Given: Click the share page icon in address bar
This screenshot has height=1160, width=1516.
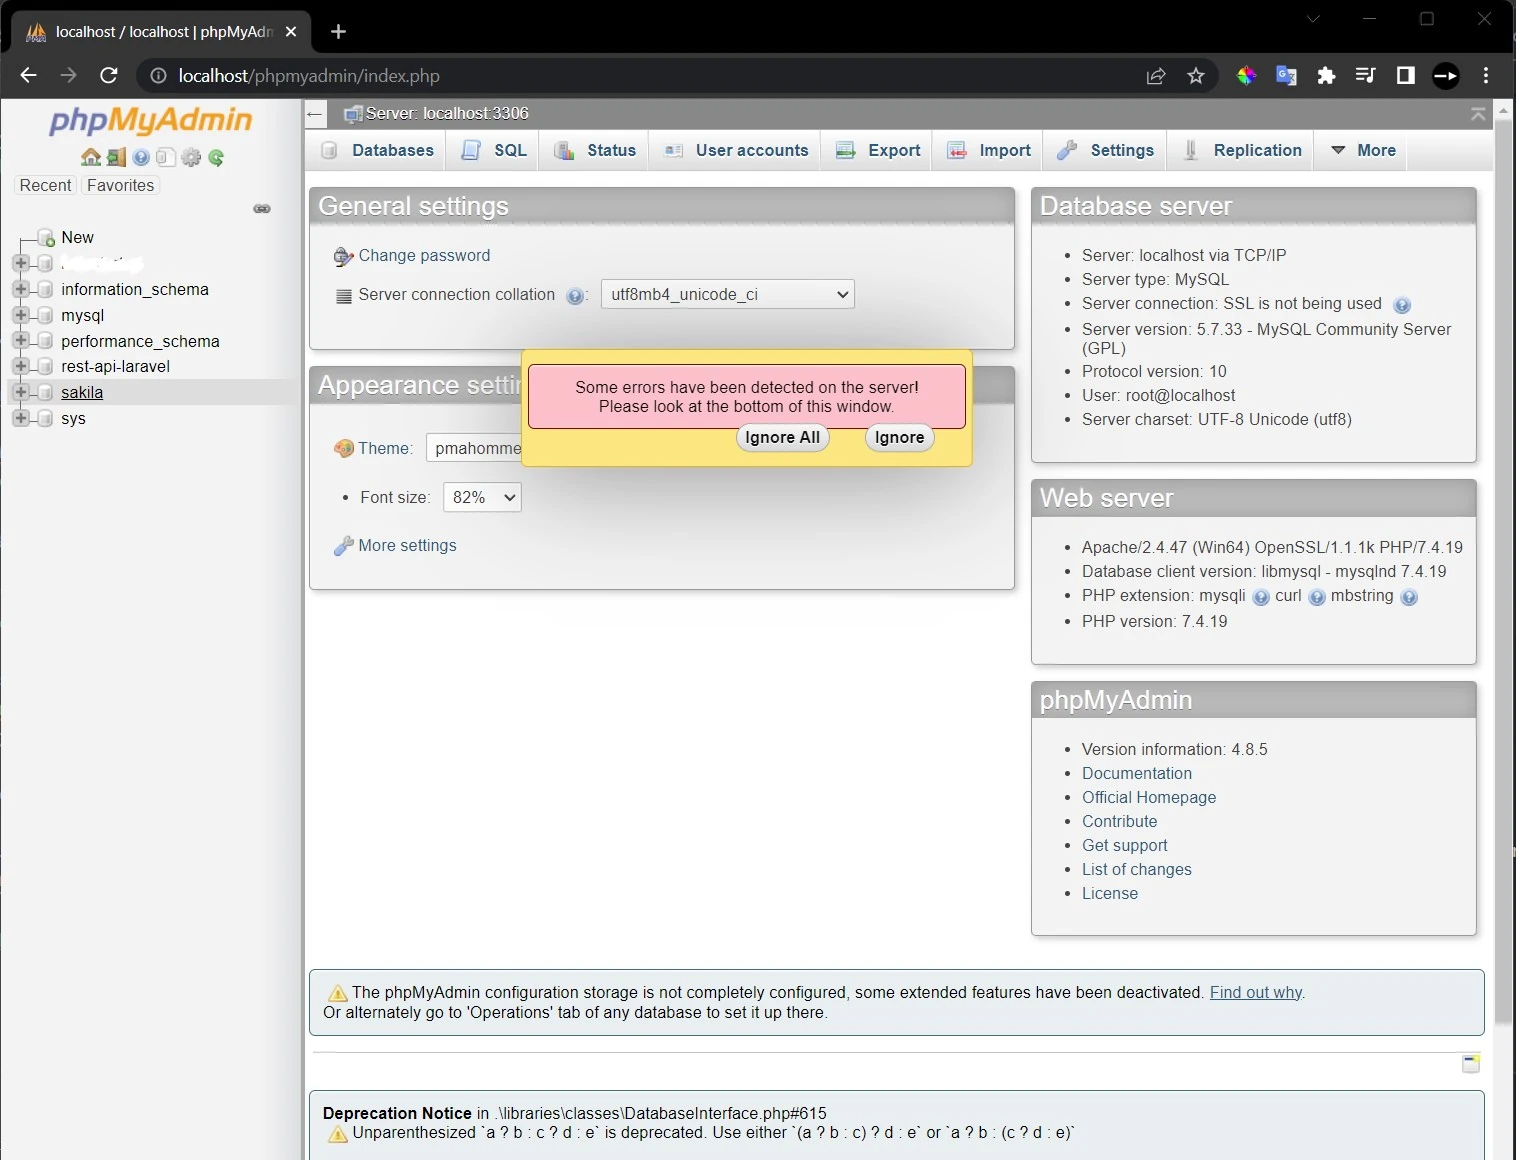Looking at the screenshot, I should pyautogui.click(x=1156, y=76).
